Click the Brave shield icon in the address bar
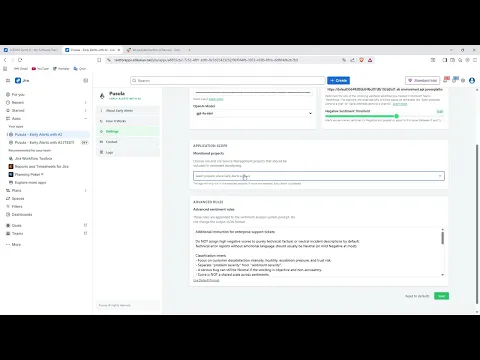The width and height of the screenshot is (480, 360). (361, 60)
